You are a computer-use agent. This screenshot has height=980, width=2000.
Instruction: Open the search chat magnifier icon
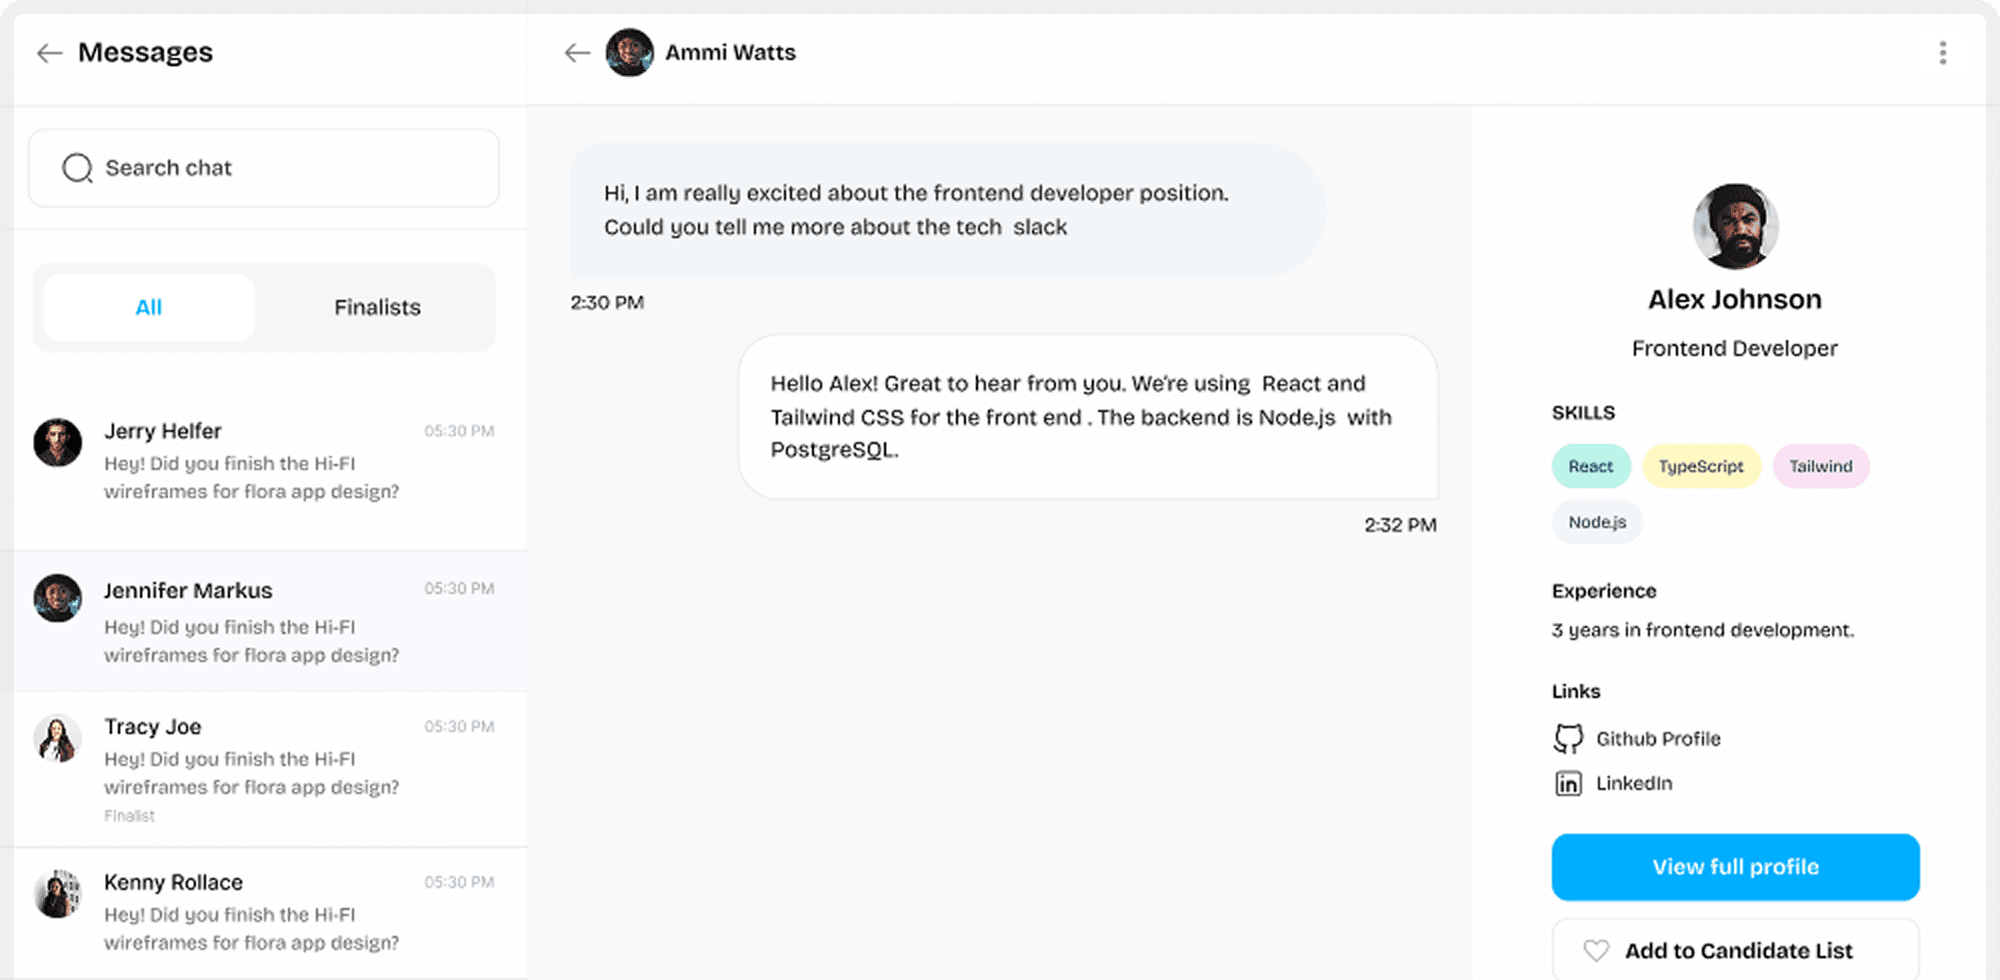[x=77, y=168]
